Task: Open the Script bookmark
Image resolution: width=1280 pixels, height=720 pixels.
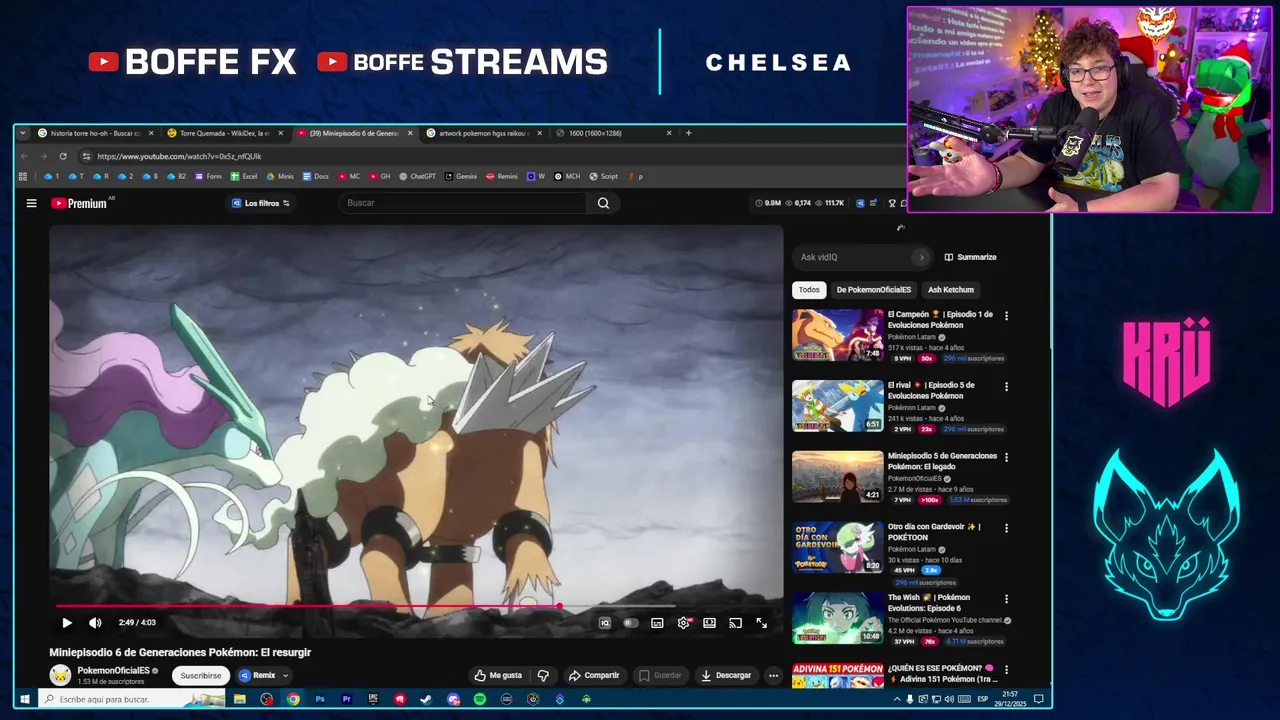Action: pyautogui.click(x=604, y=176)
